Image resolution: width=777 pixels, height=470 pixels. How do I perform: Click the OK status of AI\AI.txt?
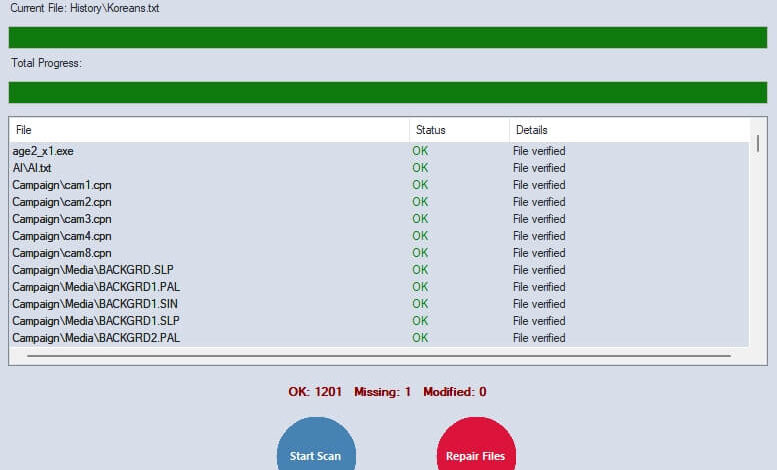click(x=420, y=168)
